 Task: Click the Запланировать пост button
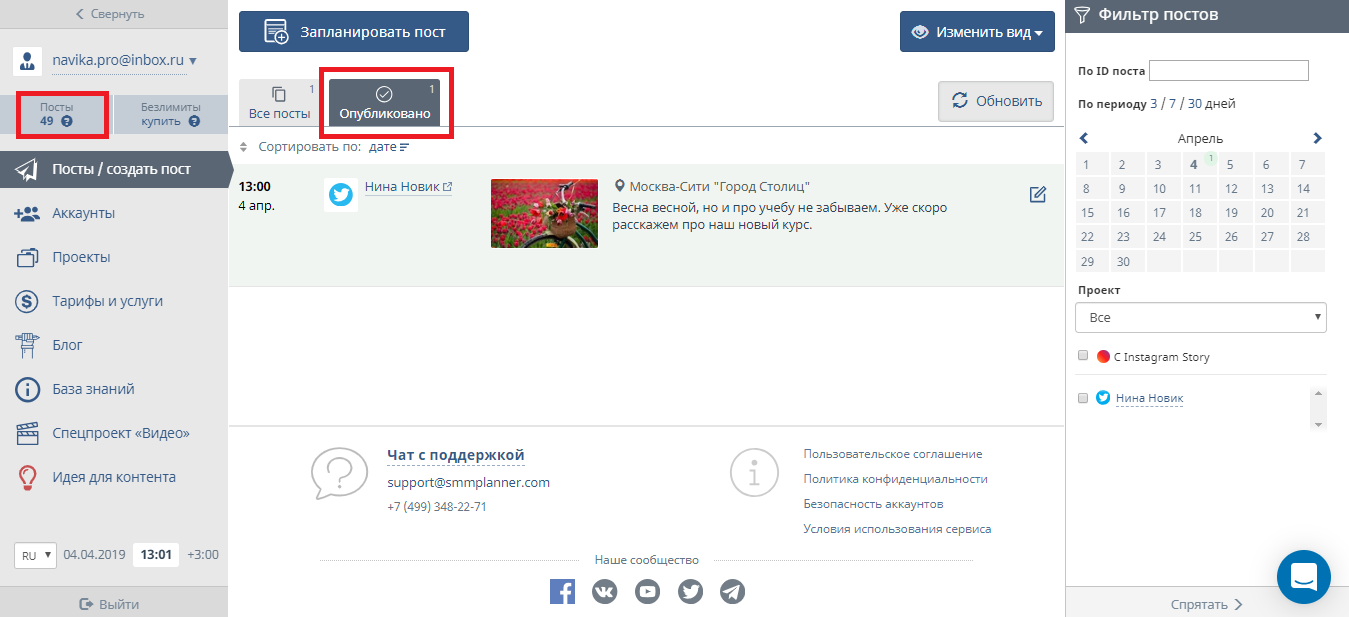pos(353,32)
